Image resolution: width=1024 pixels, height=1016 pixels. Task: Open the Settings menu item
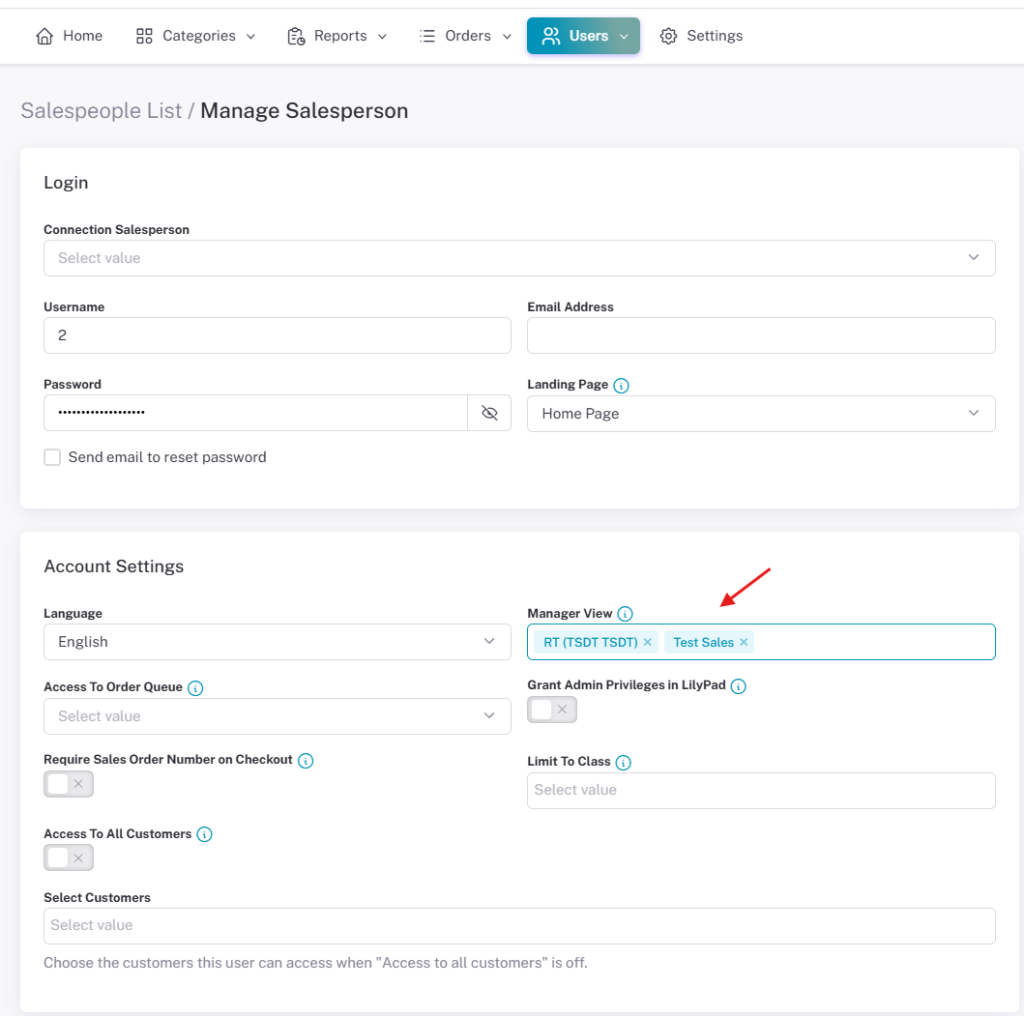pos(701,36)
